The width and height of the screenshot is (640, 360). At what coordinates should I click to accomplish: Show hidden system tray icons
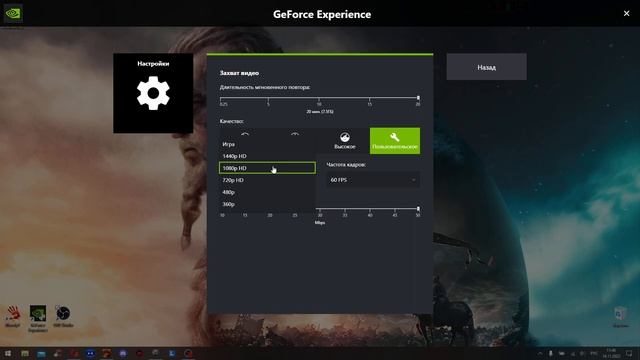pos(540,353)
